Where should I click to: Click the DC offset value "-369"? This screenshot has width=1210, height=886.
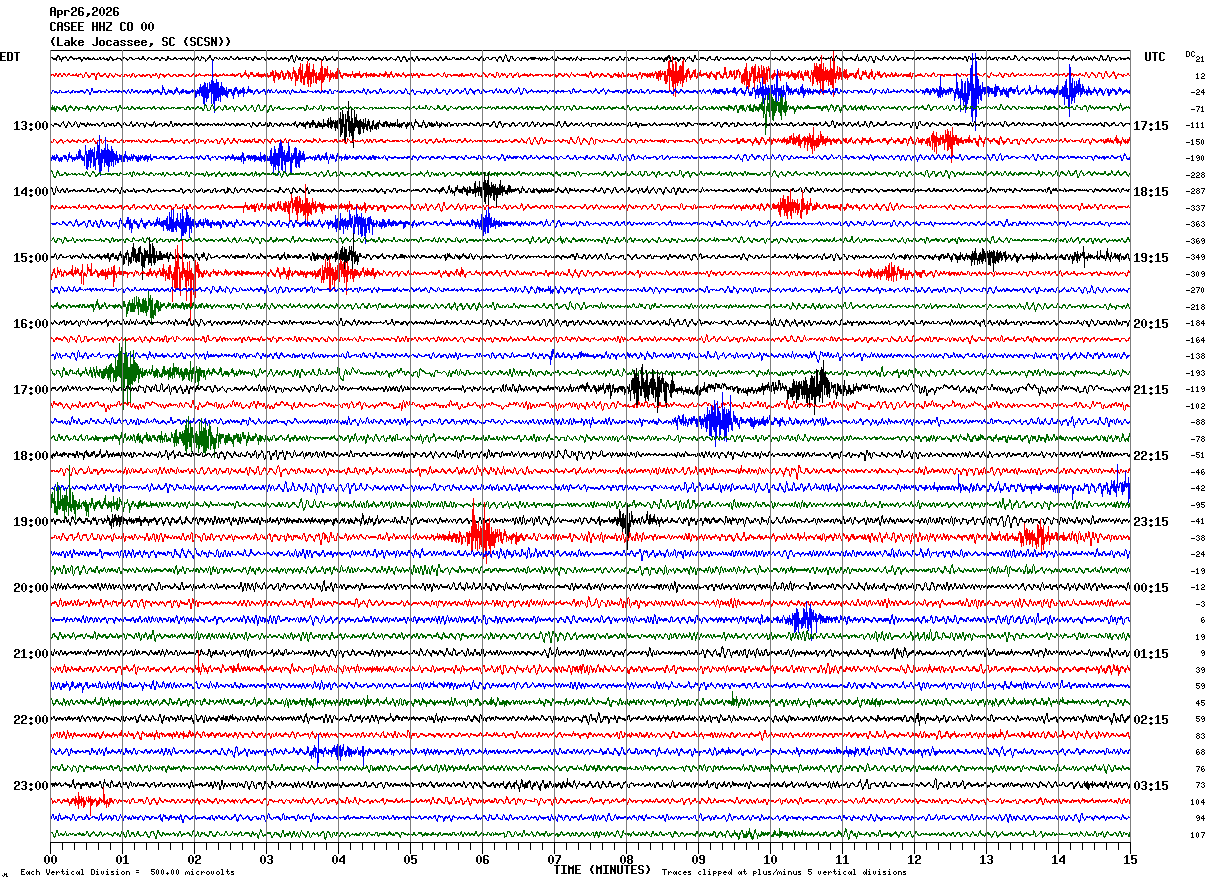(x=1196, y=241)
